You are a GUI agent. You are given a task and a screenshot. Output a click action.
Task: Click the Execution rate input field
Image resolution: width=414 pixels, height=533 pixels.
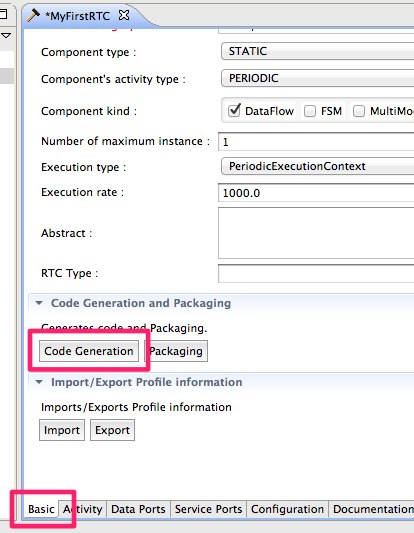[x=316, y=193]
